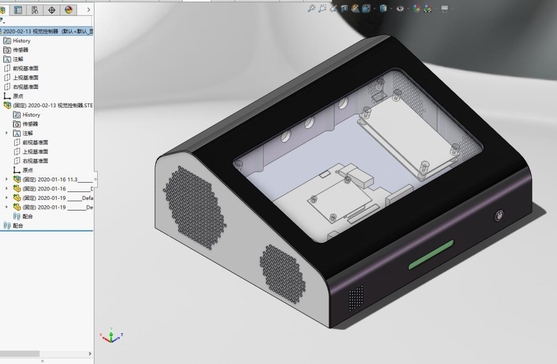The image size is (557, 364).
Task: Select 前视基准面 plane nested in the .STE component
Action: [x=31, y=142]
